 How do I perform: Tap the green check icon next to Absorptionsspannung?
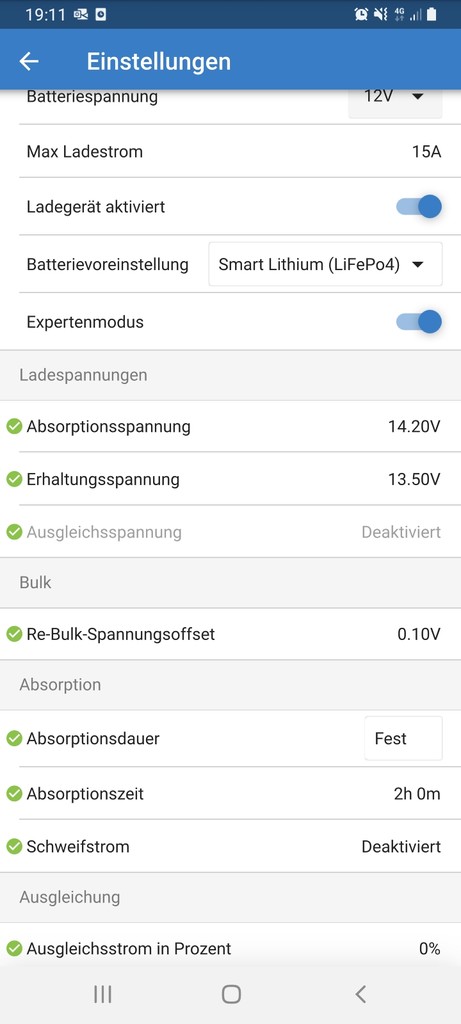pyautogui.click(x=14, y=426)
